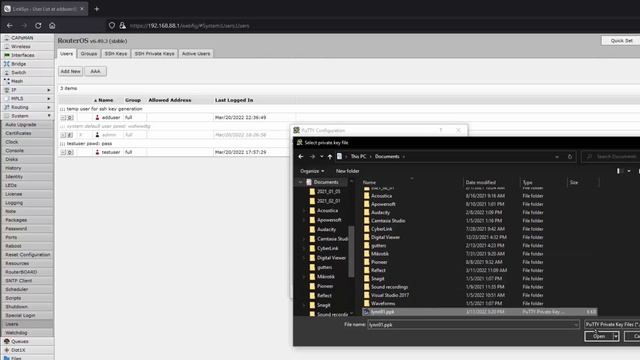
Task: Click Documents in the breadcrumb path
Action: tap(387, 157)
